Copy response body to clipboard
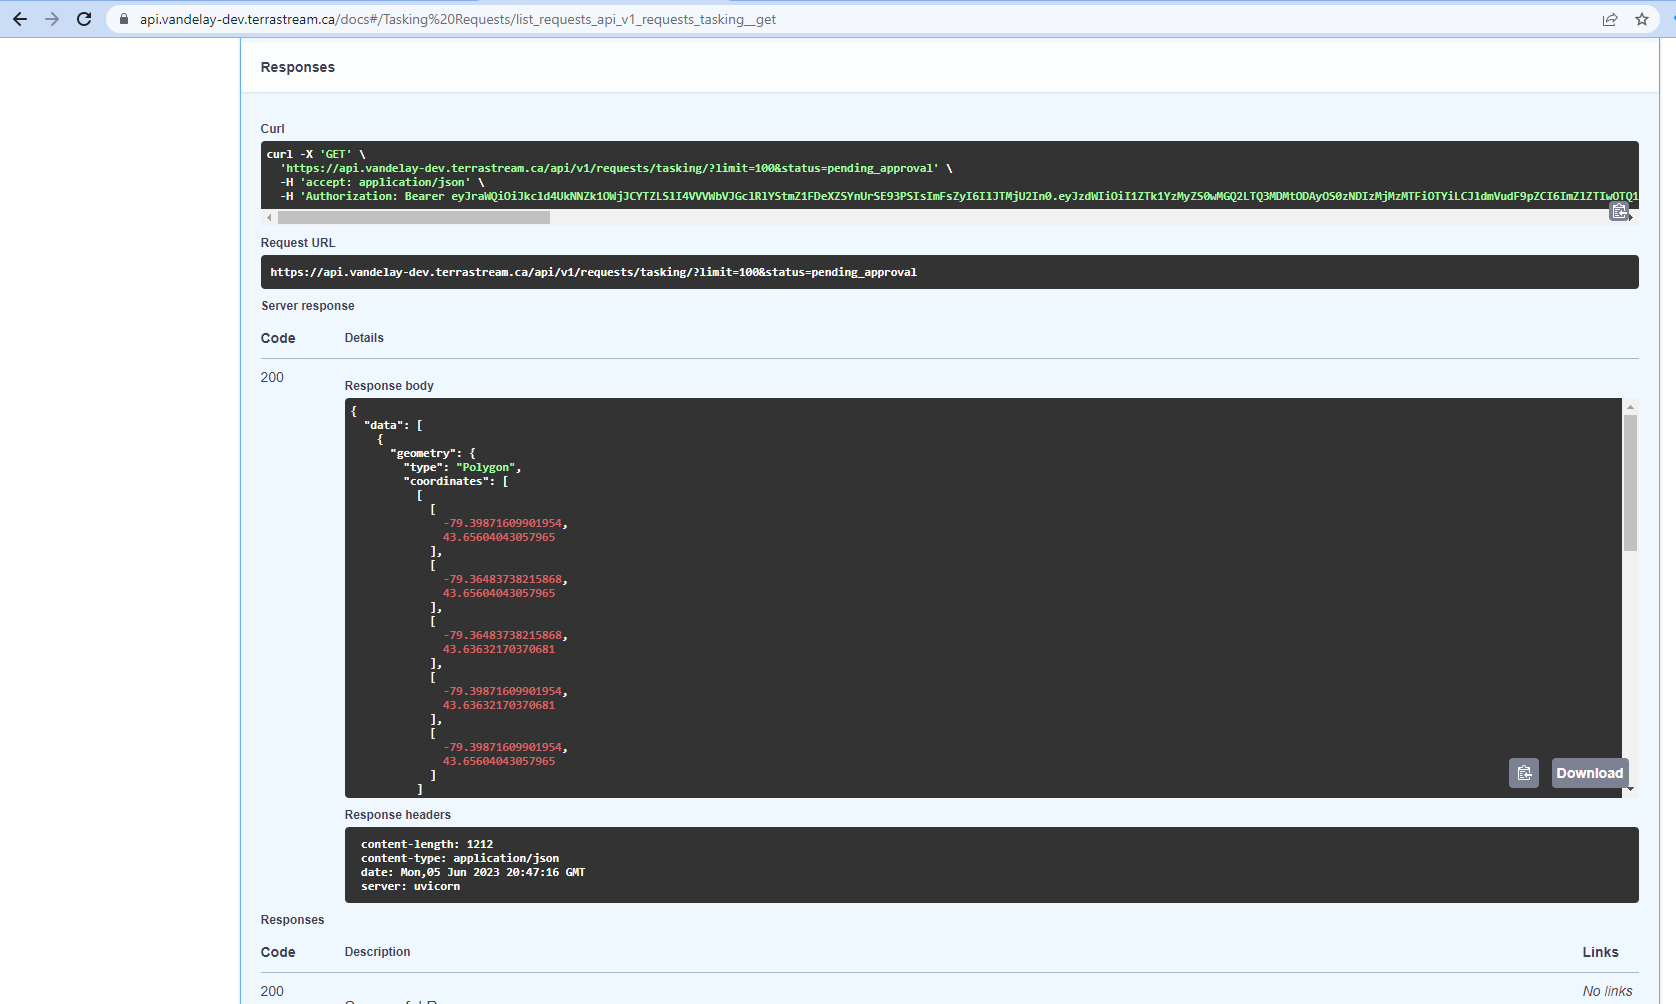 click(1524, 773)
